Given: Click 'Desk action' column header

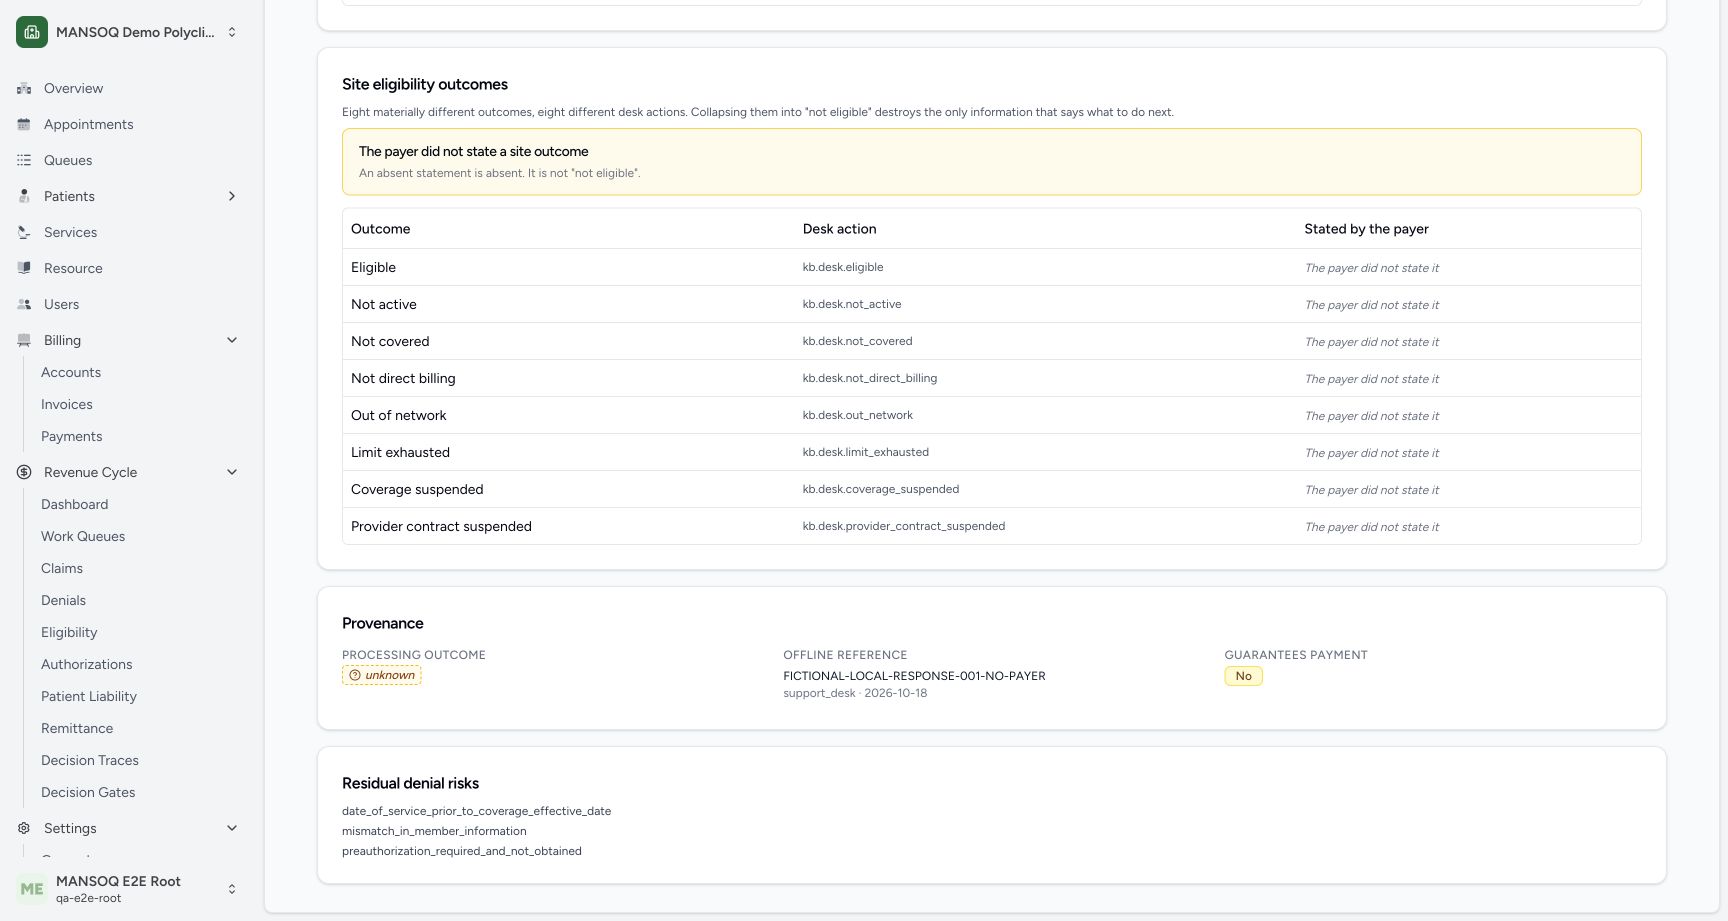Looking at the screenshot, I should [x=839, y=229].
